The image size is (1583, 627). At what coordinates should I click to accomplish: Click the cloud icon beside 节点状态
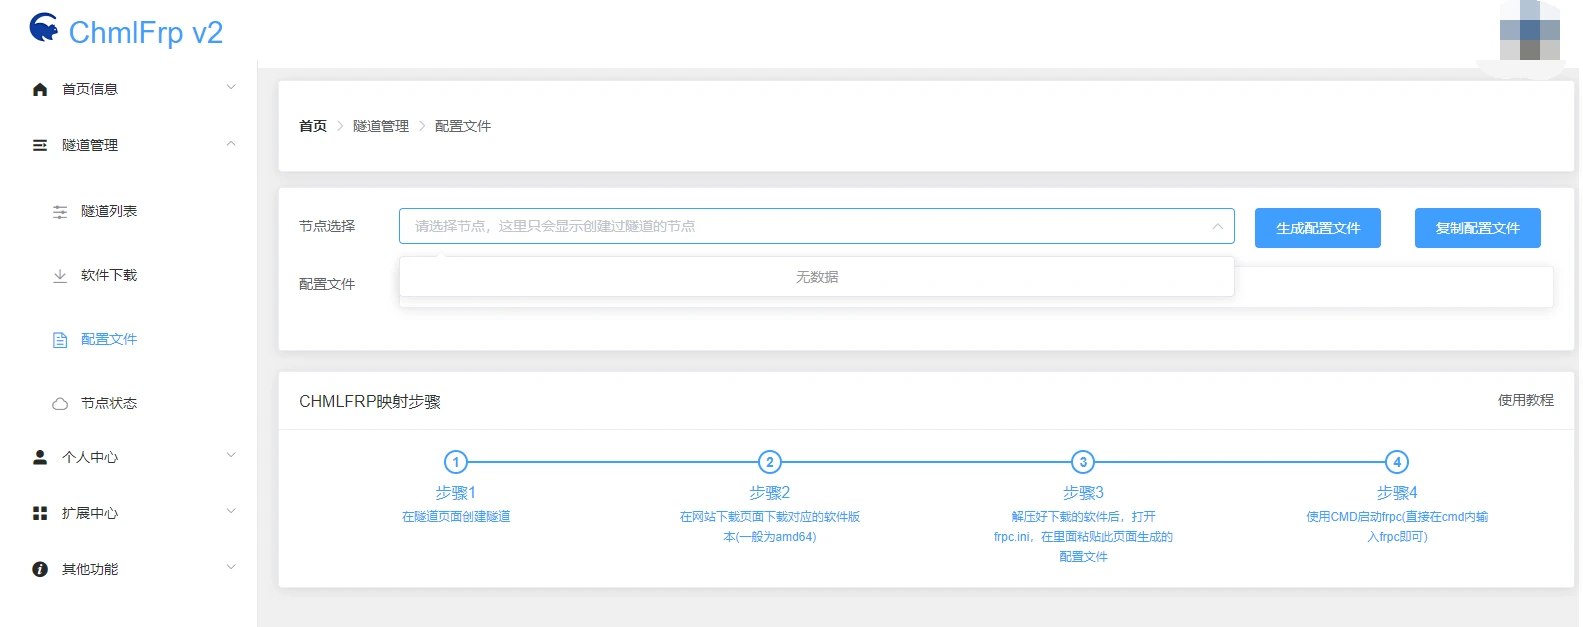(60, 403)
